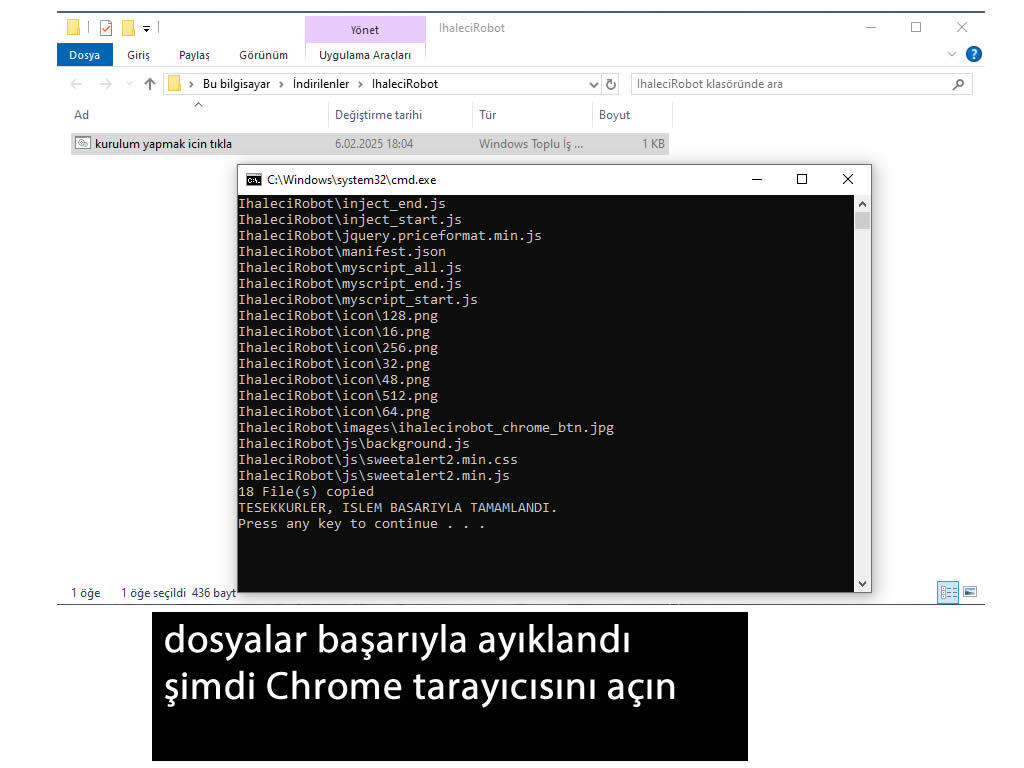Image resolution: width=1024 pixels, height=768 pixels.
Task: Open Help with the blue question mark icon
Action: coord(974,54)
